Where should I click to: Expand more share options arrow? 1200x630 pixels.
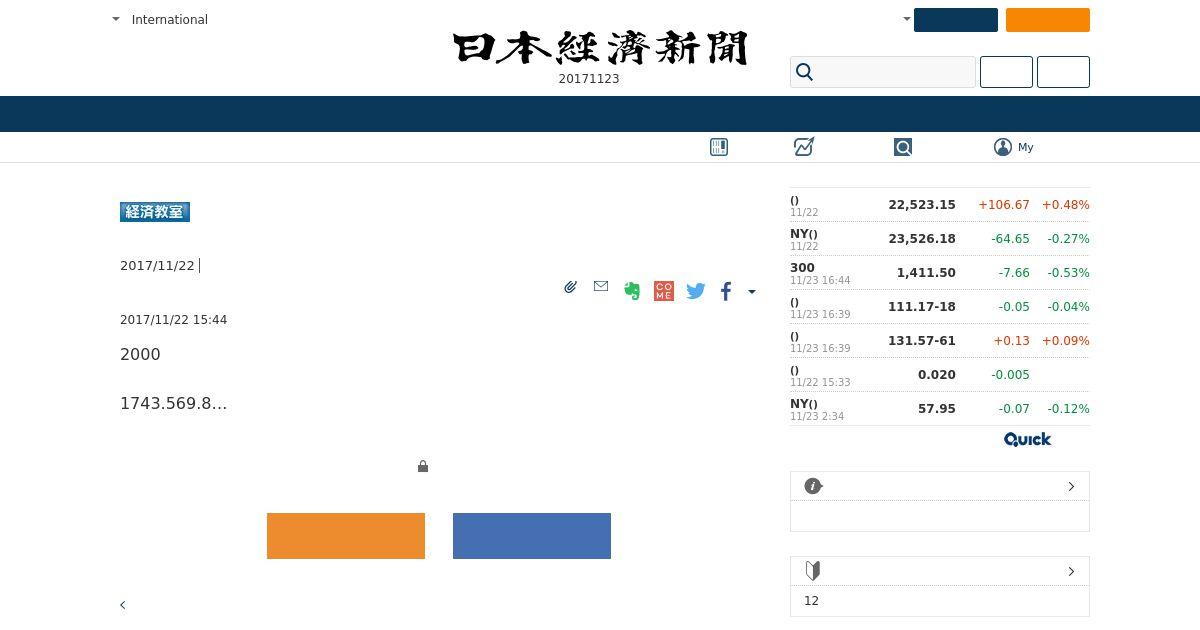752,292
